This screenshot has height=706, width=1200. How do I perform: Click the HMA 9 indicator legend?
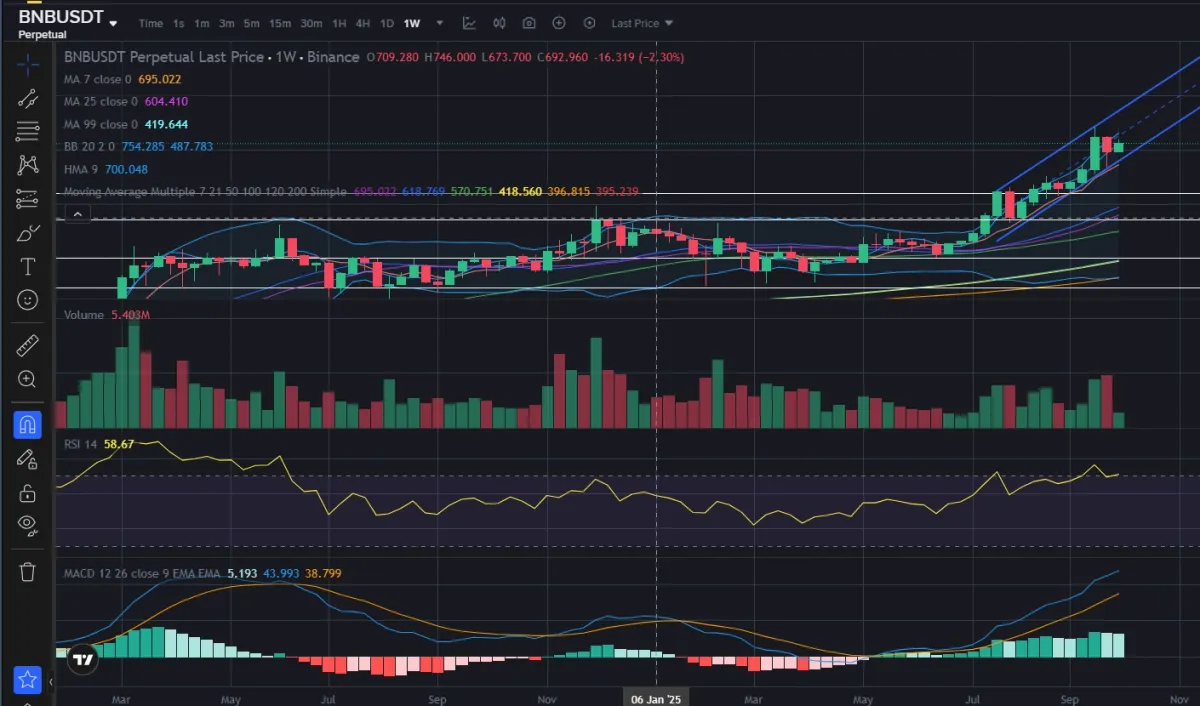(x=80, y=169)
